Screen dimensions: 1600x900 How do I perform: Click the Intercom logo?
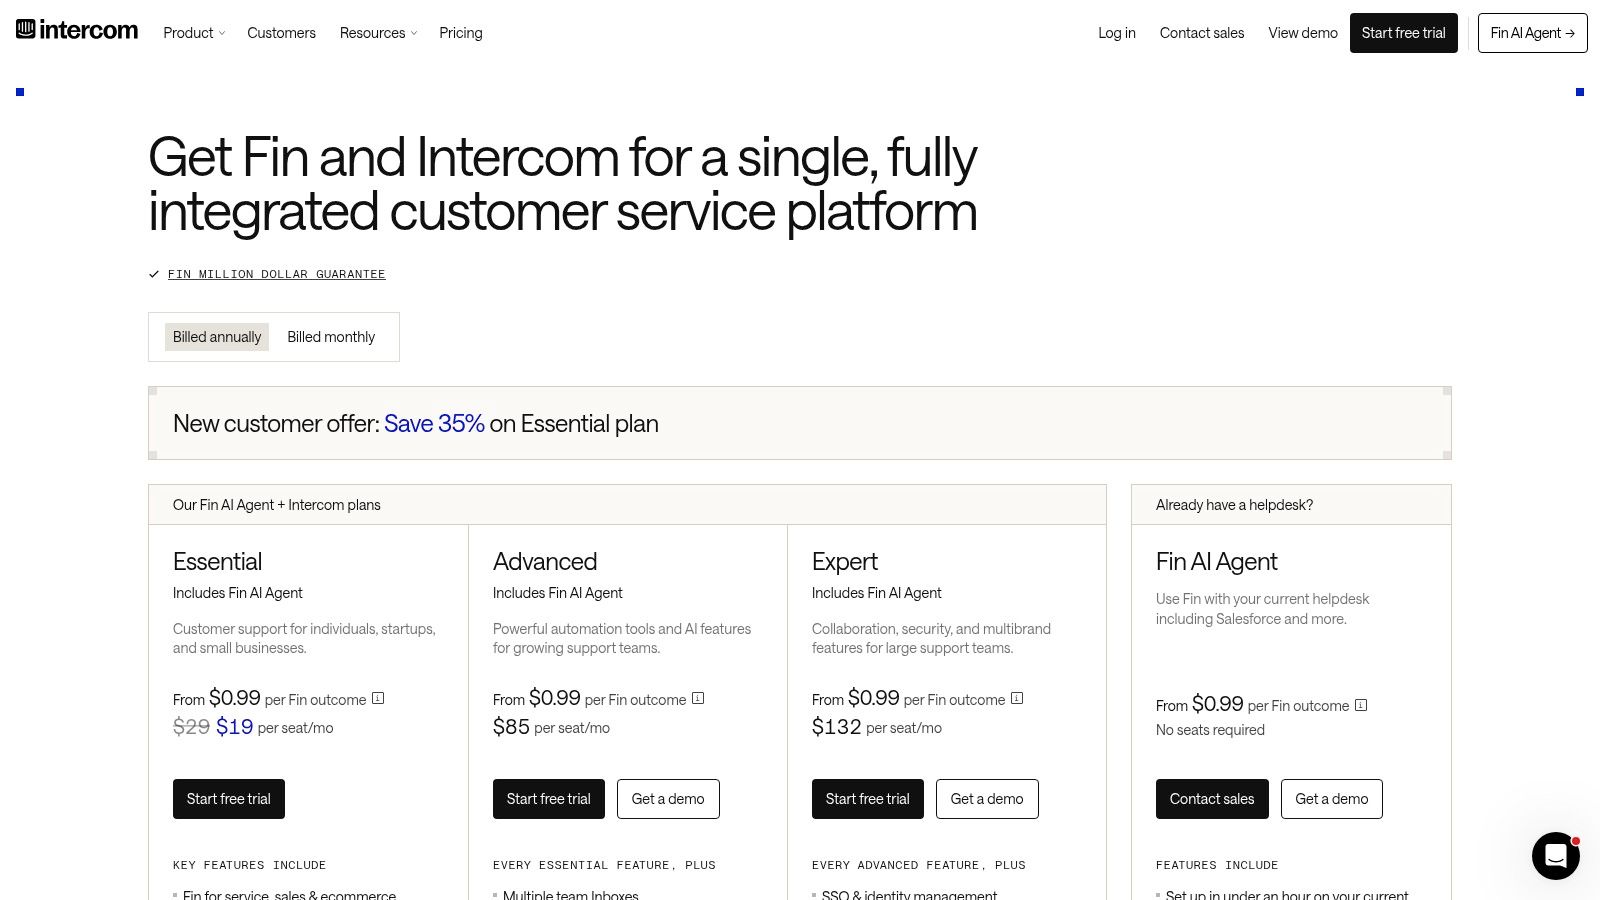pos(77,30)
